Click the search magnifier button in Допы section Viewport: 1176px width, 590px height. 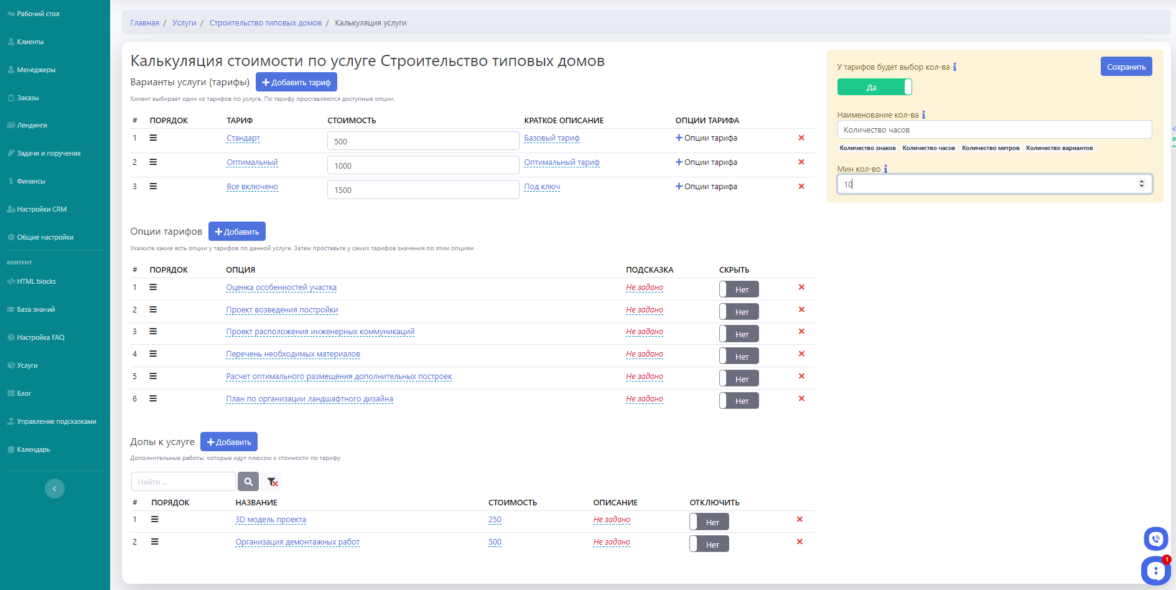(x=247, y=481)
